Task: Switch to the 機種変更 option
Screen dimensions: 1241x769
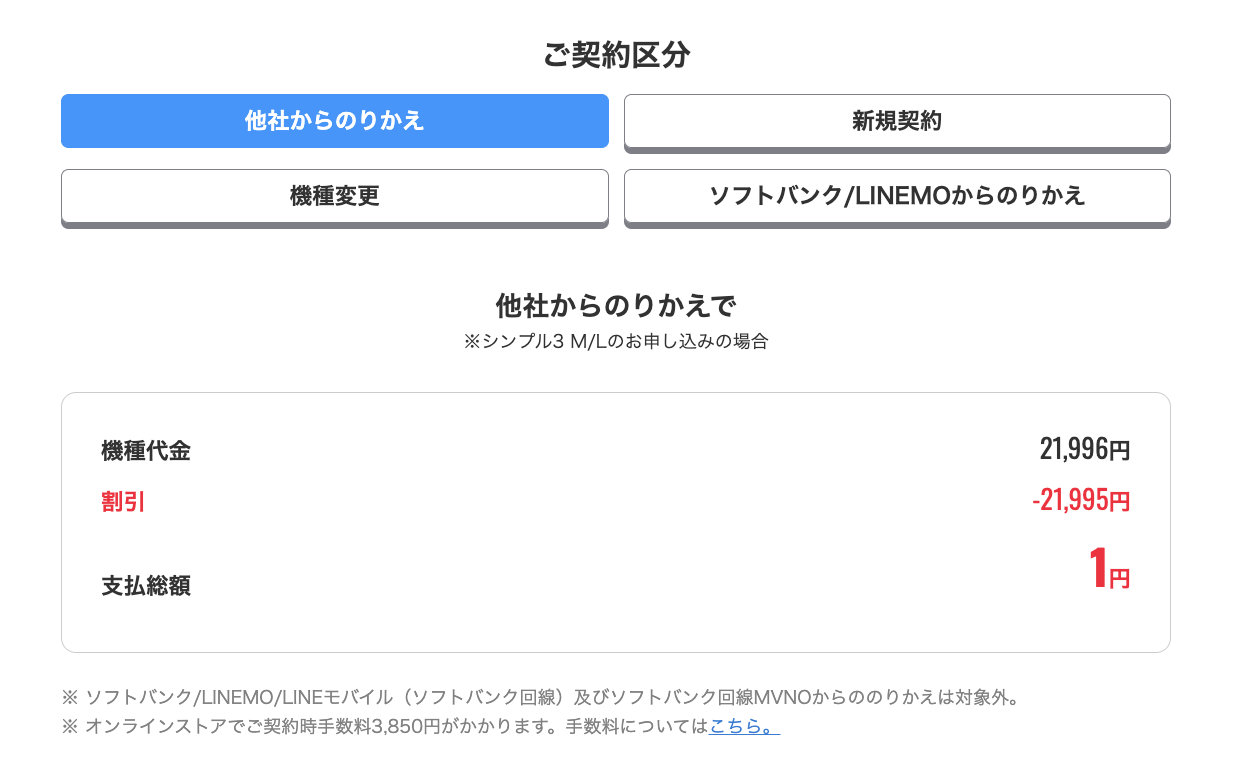Action: 334,196
